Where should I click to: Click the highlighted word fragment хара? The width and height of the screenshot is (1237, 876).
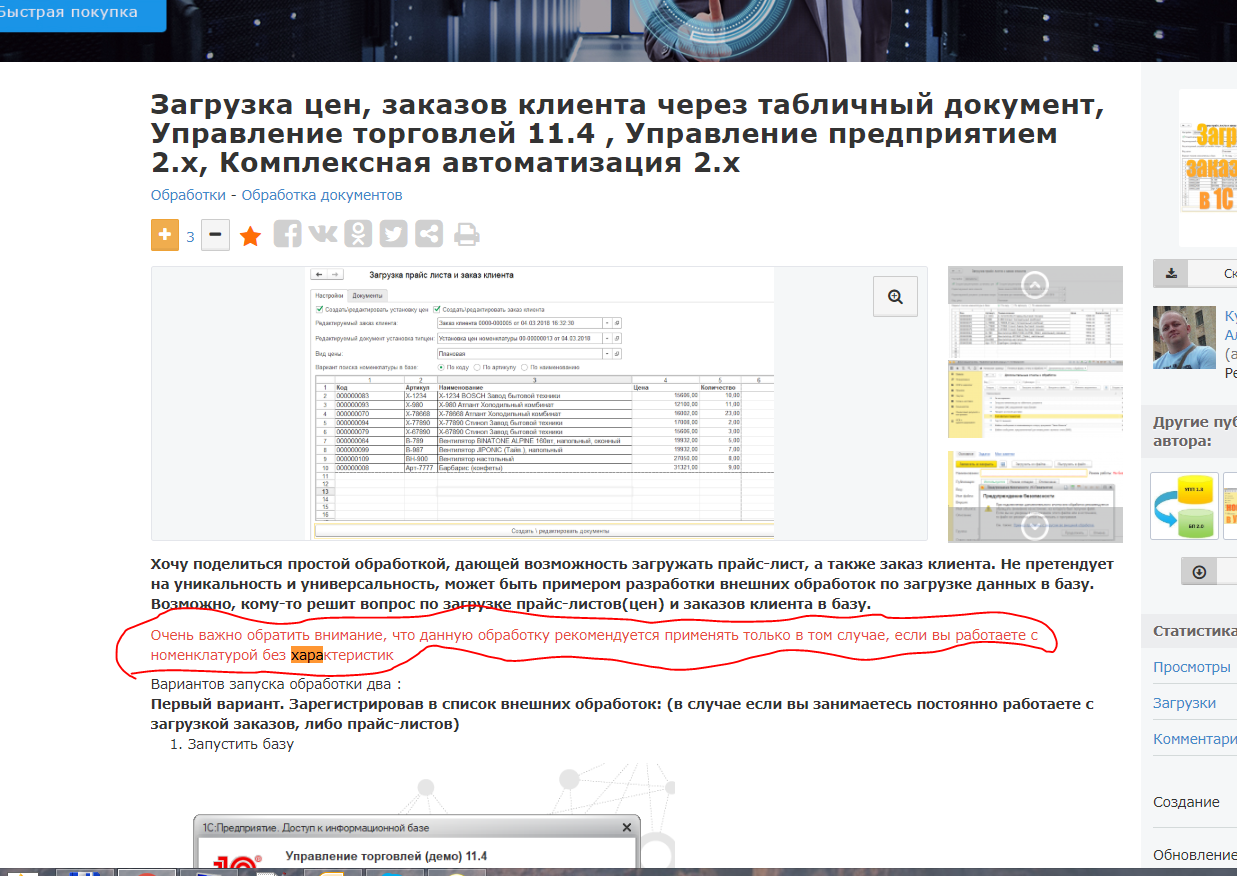308,655
